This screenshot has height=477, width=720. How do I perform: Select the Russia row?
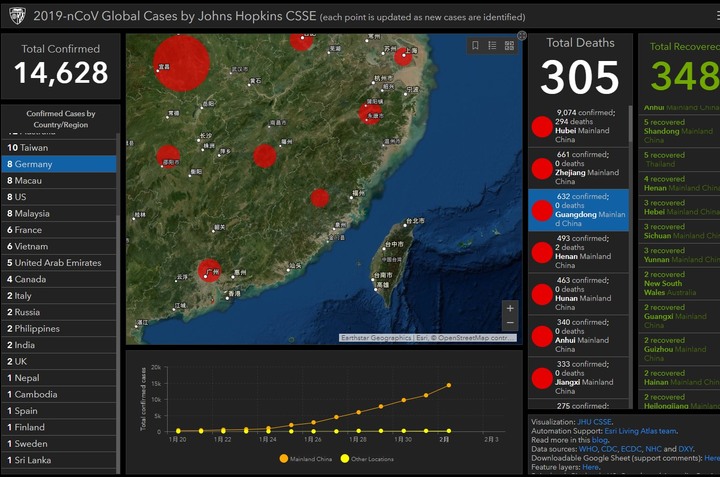click(x=59, y=312)
